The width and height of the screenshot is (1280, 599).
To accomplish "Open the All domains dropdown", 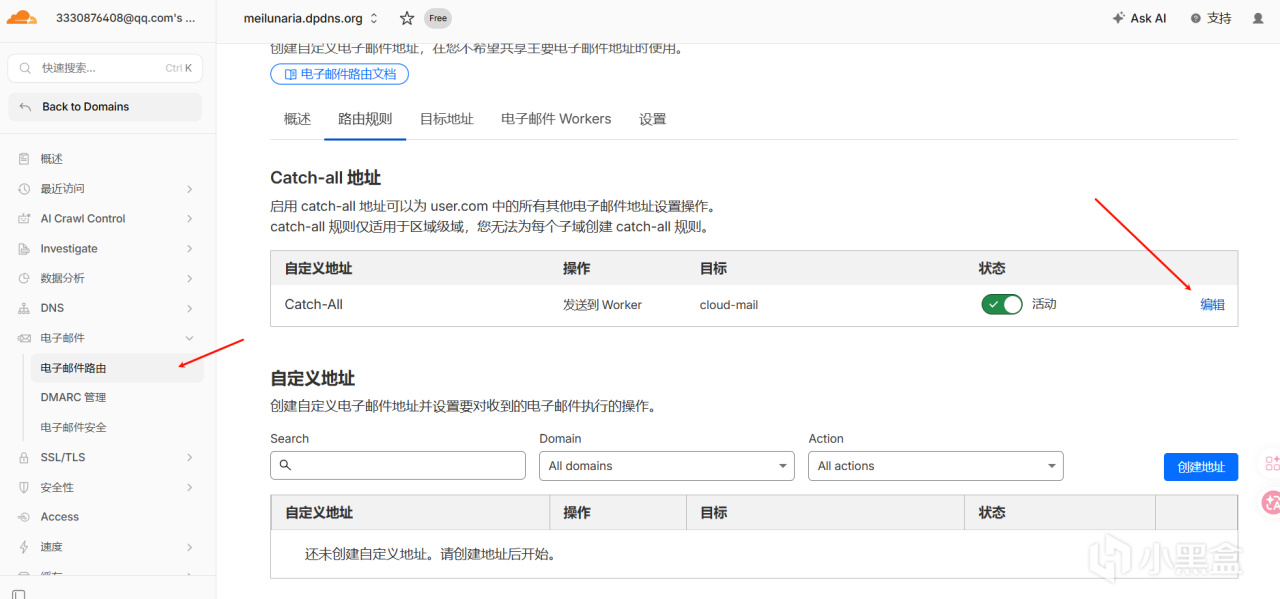I will [x=667, y=466].
